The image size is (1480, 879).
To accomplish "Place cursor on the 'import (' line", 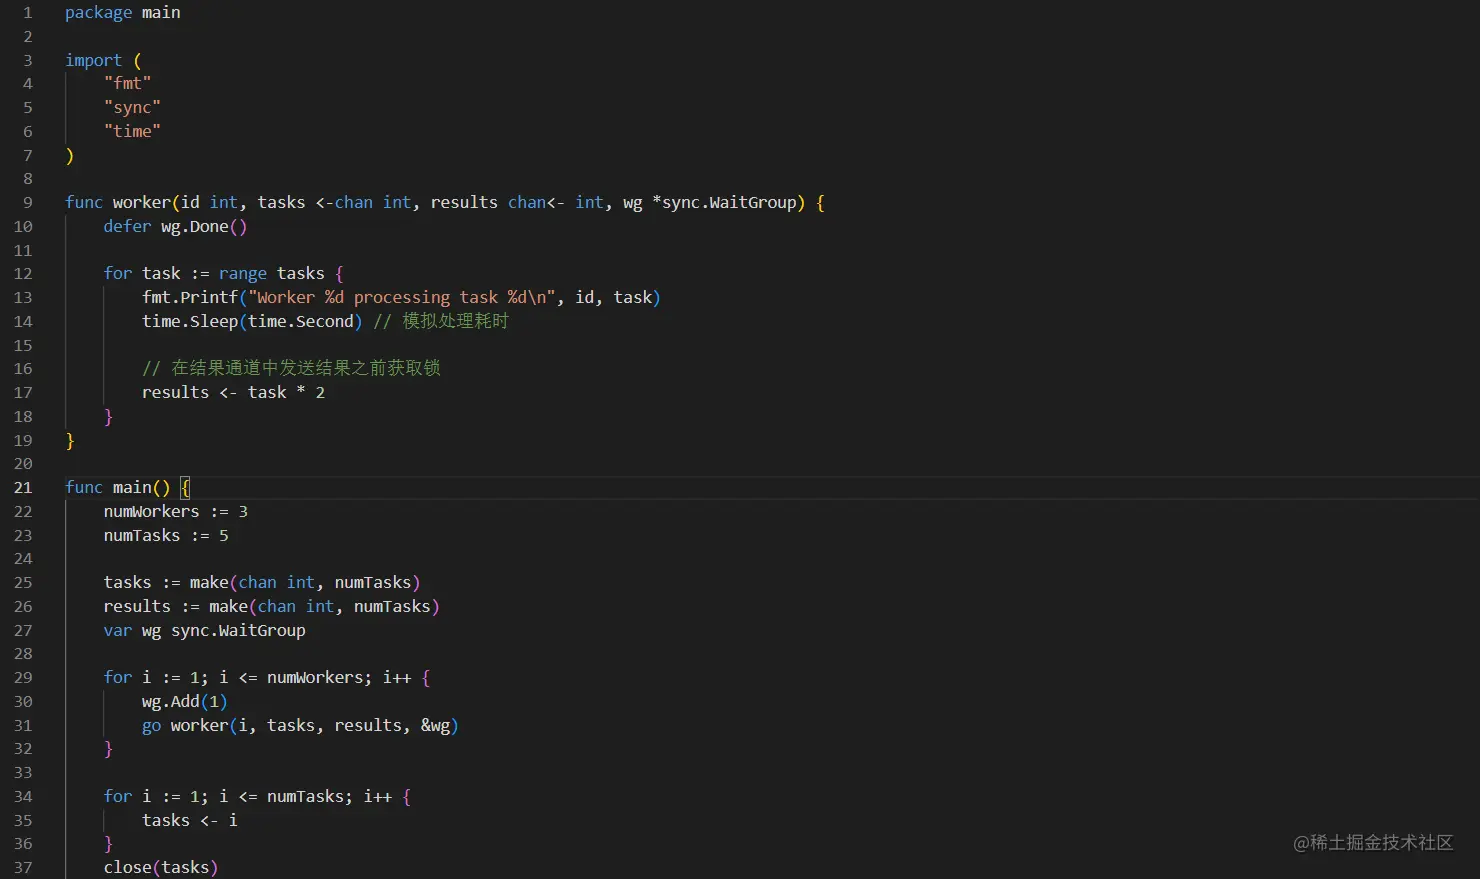I will [103, 60].
